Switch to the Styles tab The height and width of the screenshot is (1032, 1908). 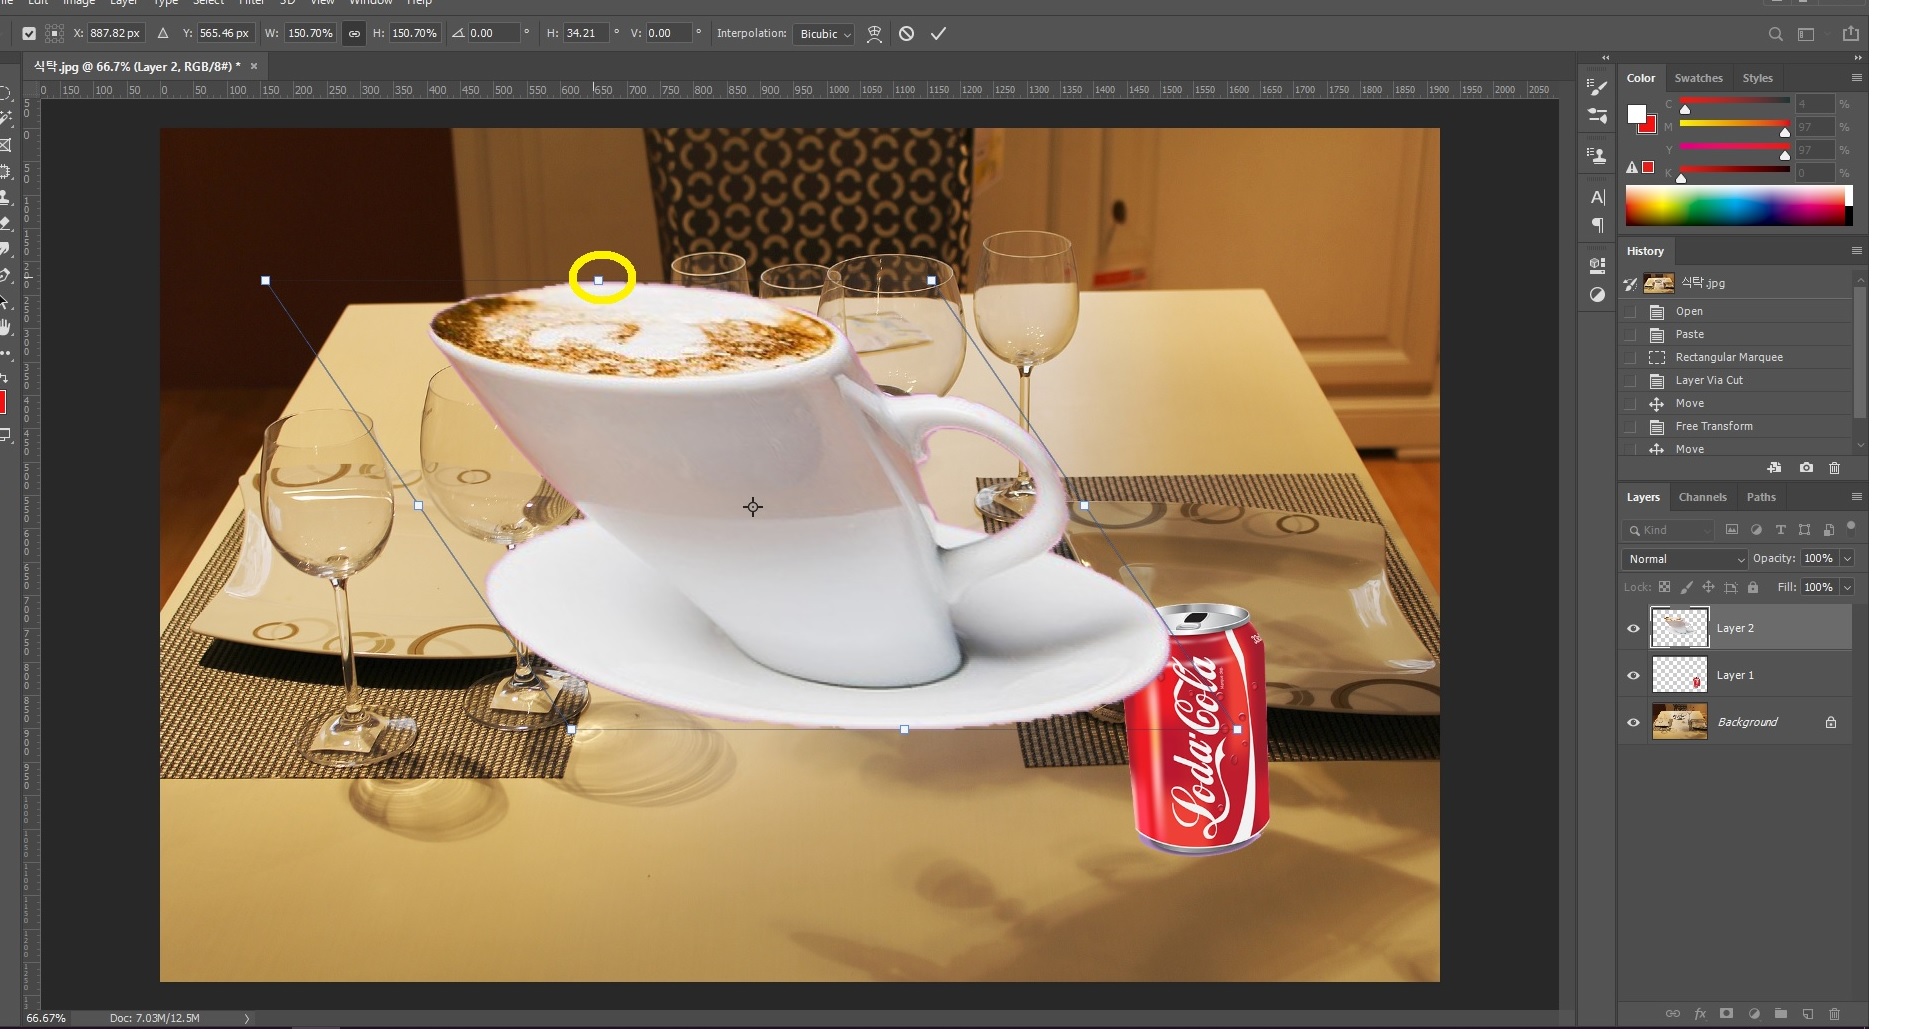1757,78
